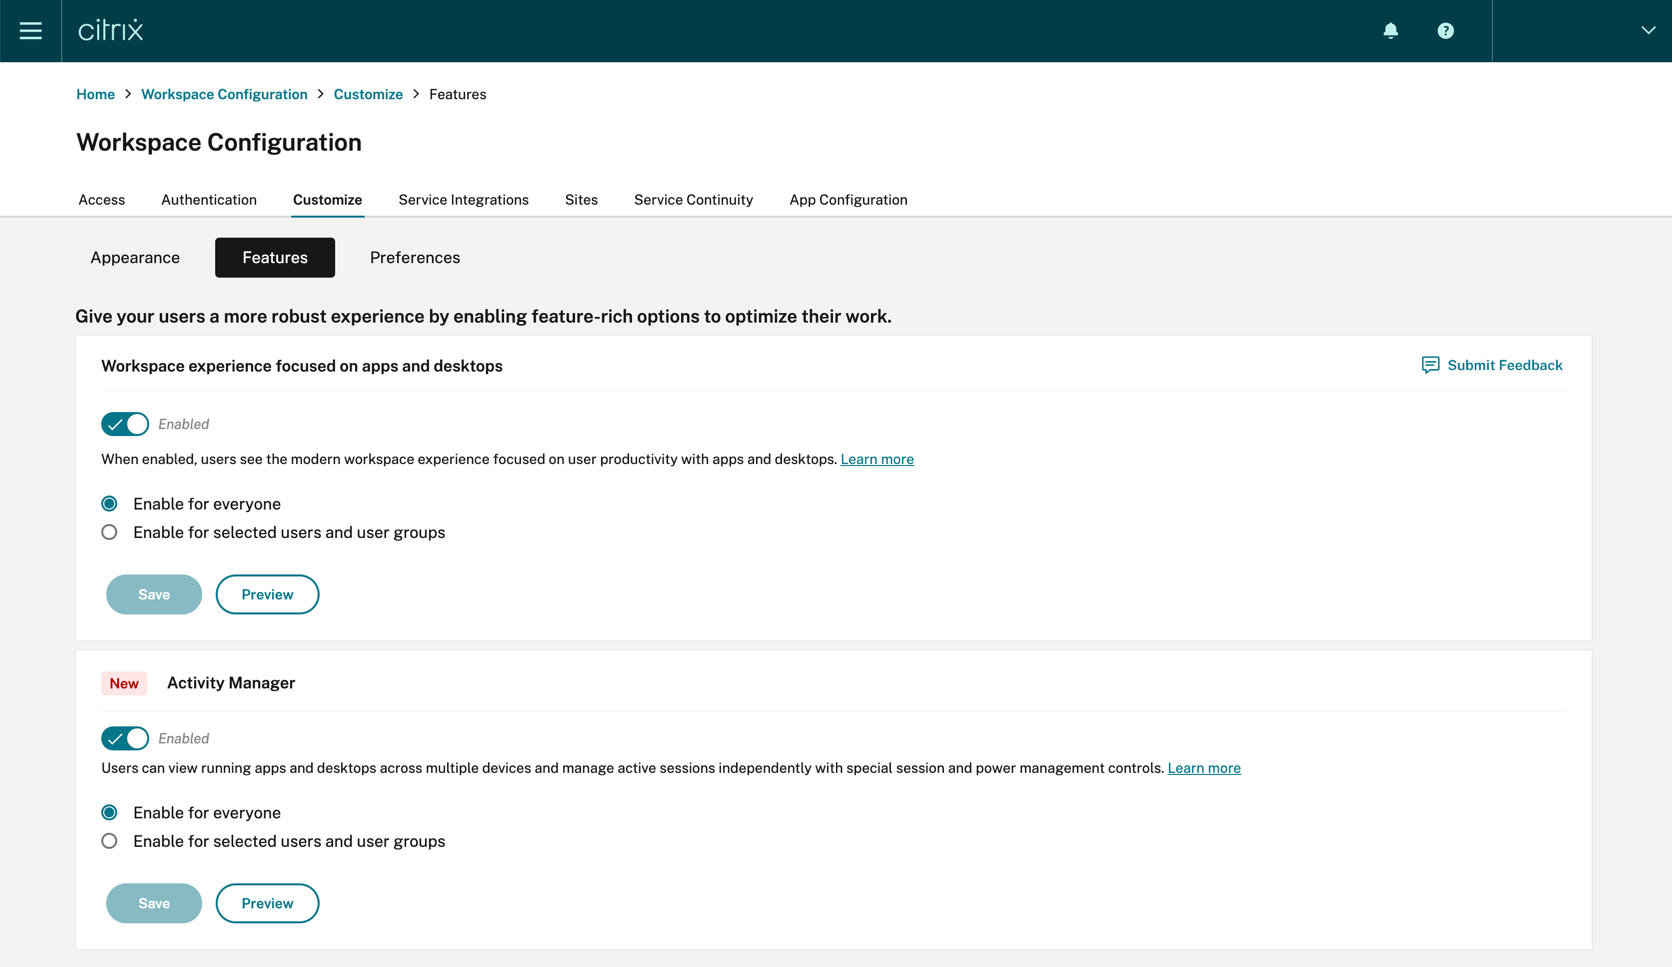Viewport: 1672px width, 967px height.
Task: Click the Workspace Configuration breadcrumb
Action: (x=224, y=94)
